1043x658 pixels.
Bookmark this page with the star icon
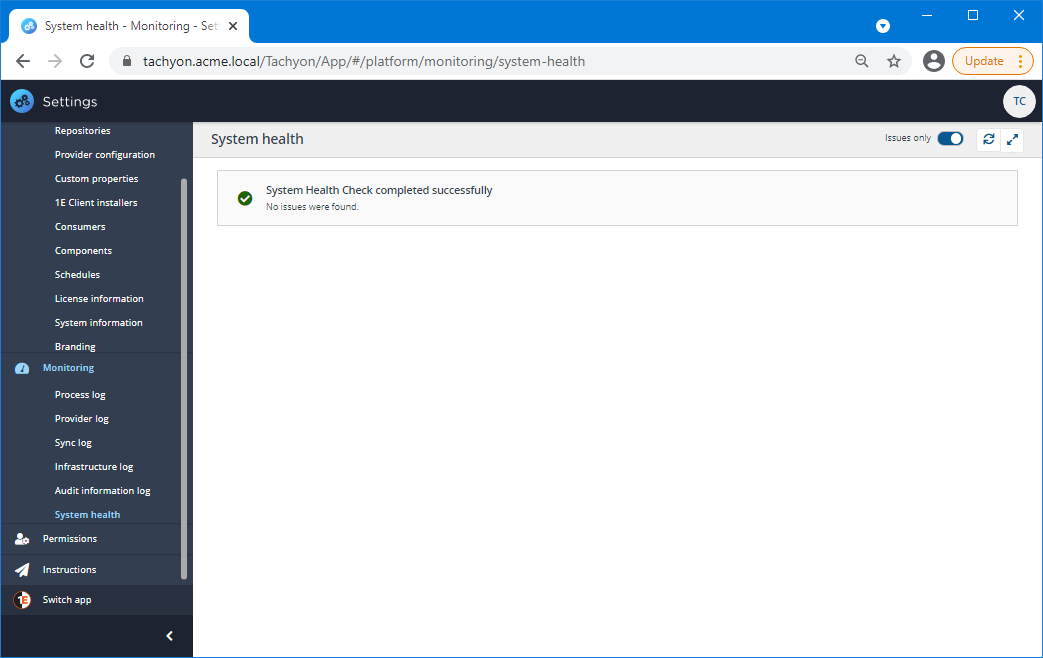click(894, 61)
